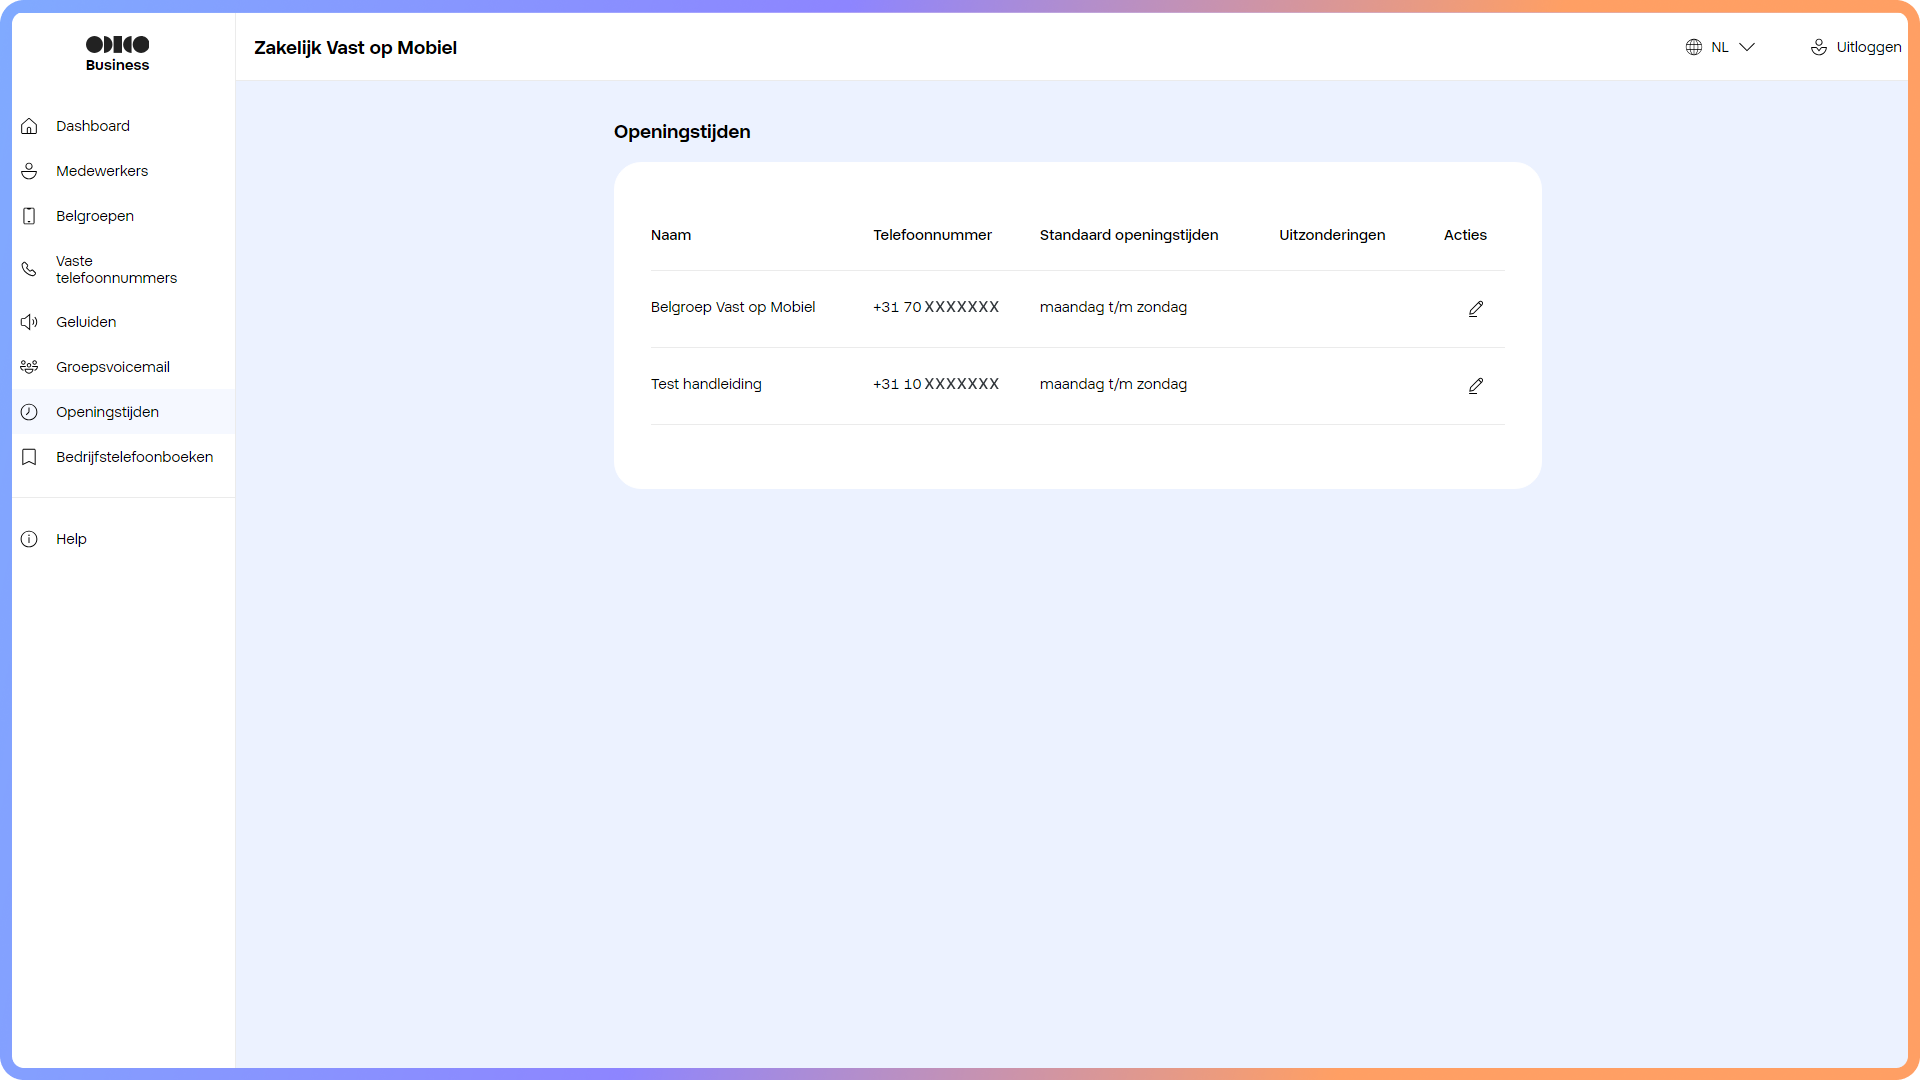This screenshot has width=1920, height=1080.
Task: Open Vaste telefoonnummers menu item
Action: coord(116,269)
